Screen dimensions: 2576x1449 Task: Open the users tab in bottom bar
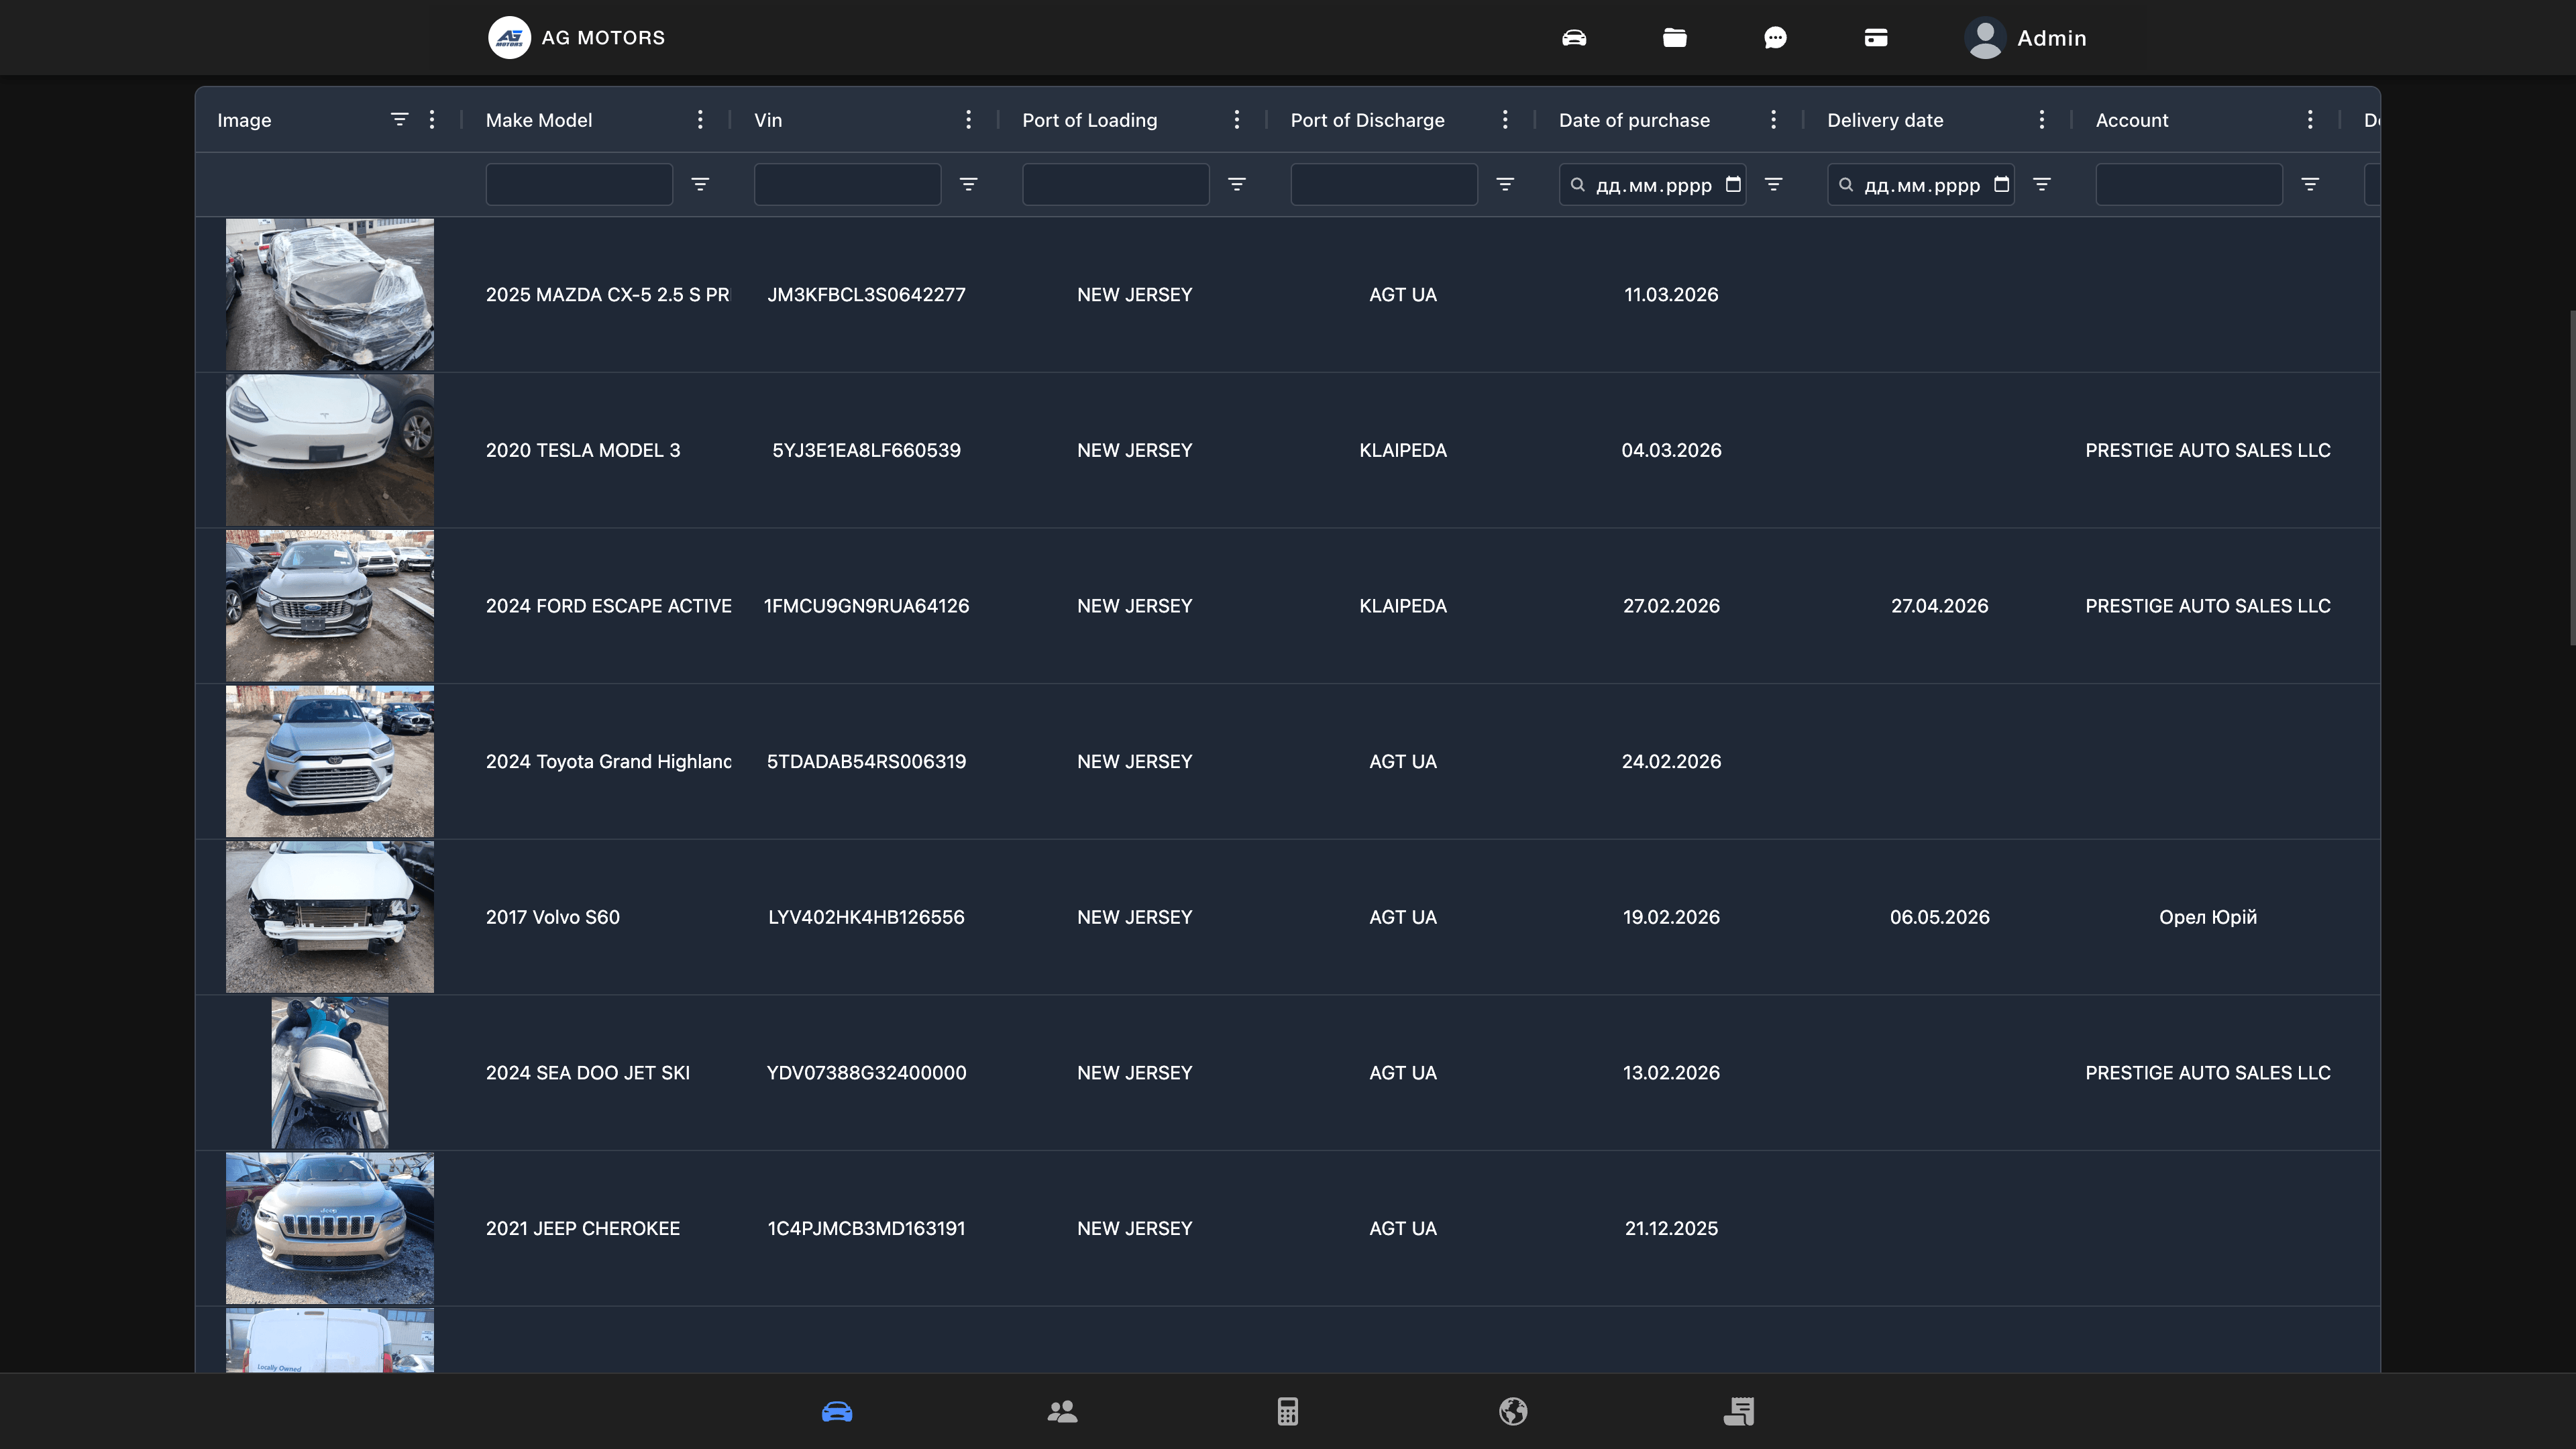[1062, 1411]
